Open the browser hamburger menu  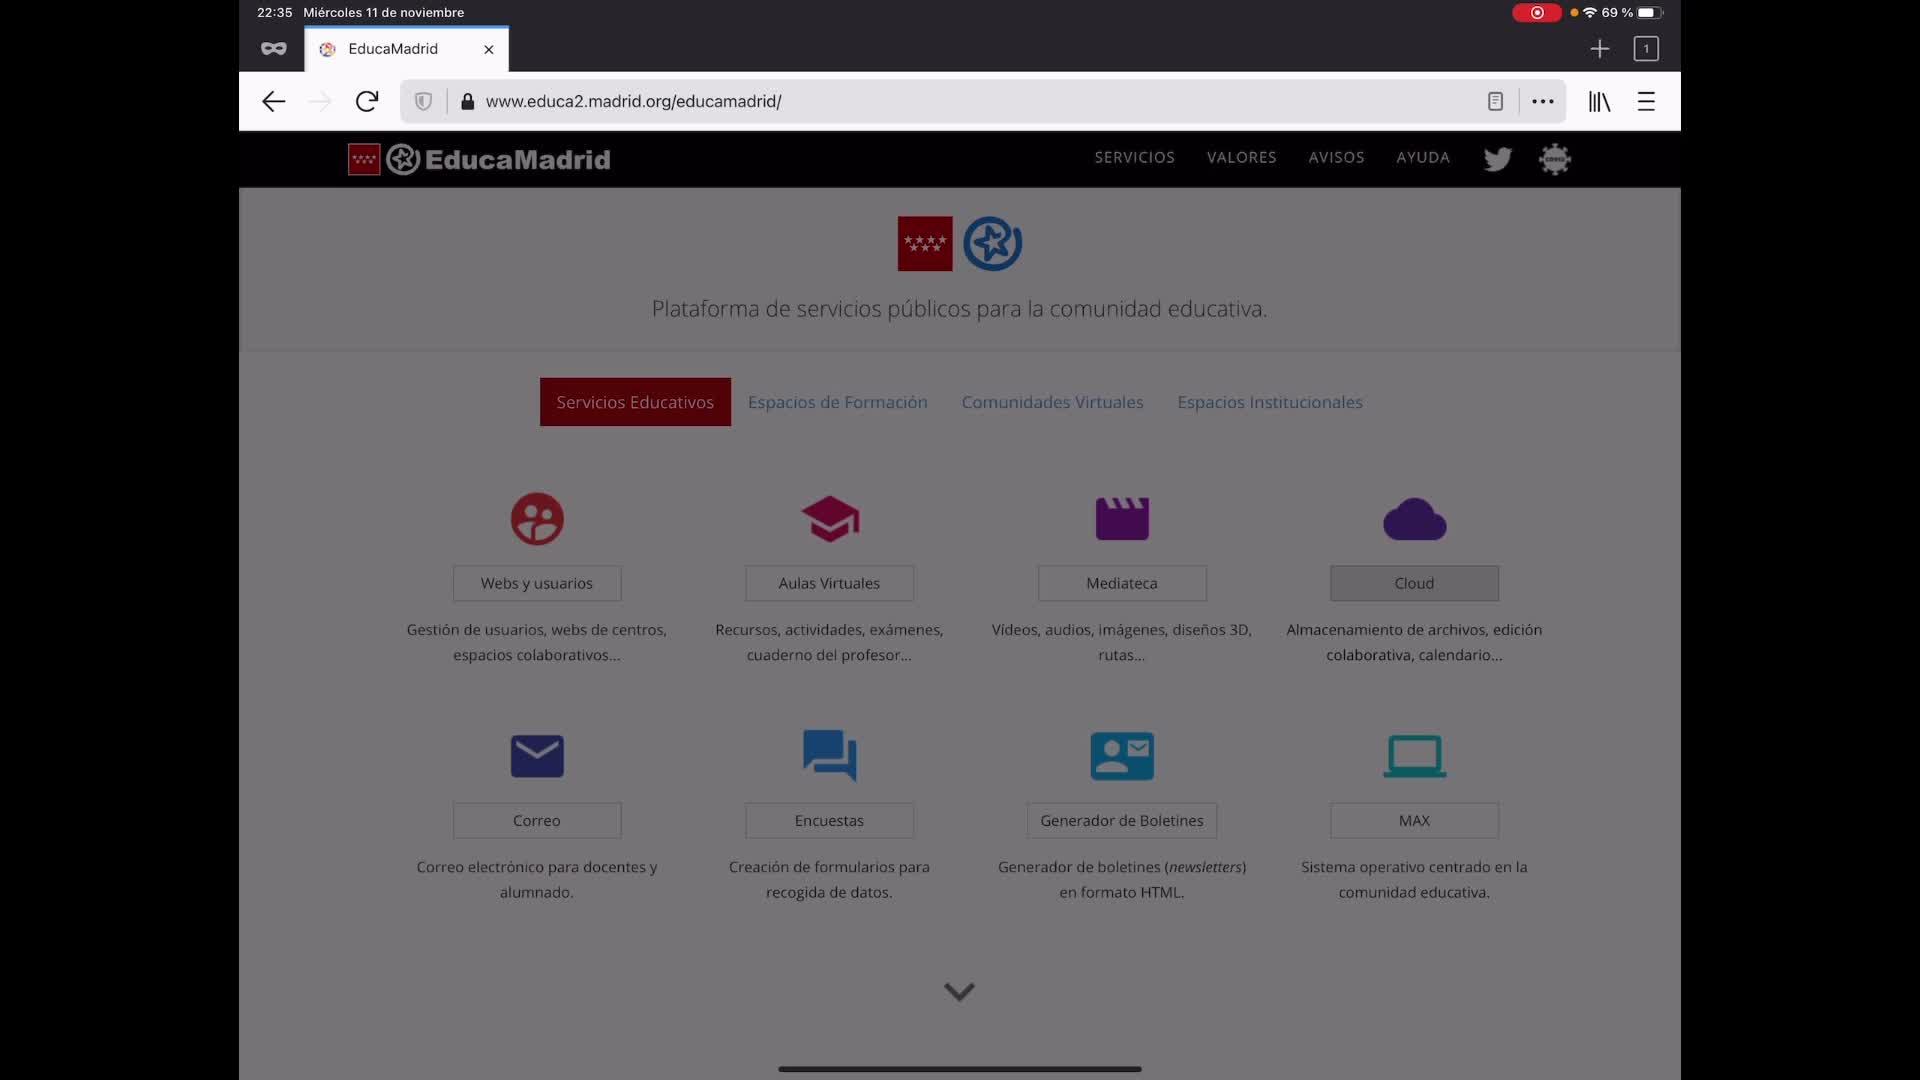(1646, 101)
